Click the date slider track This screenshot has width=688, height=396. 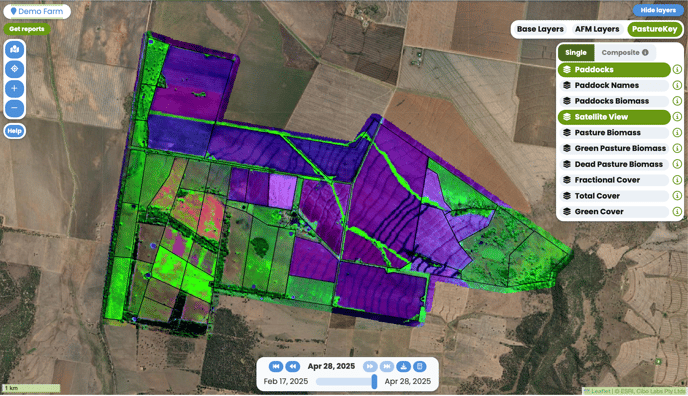(x=346, y=382)
